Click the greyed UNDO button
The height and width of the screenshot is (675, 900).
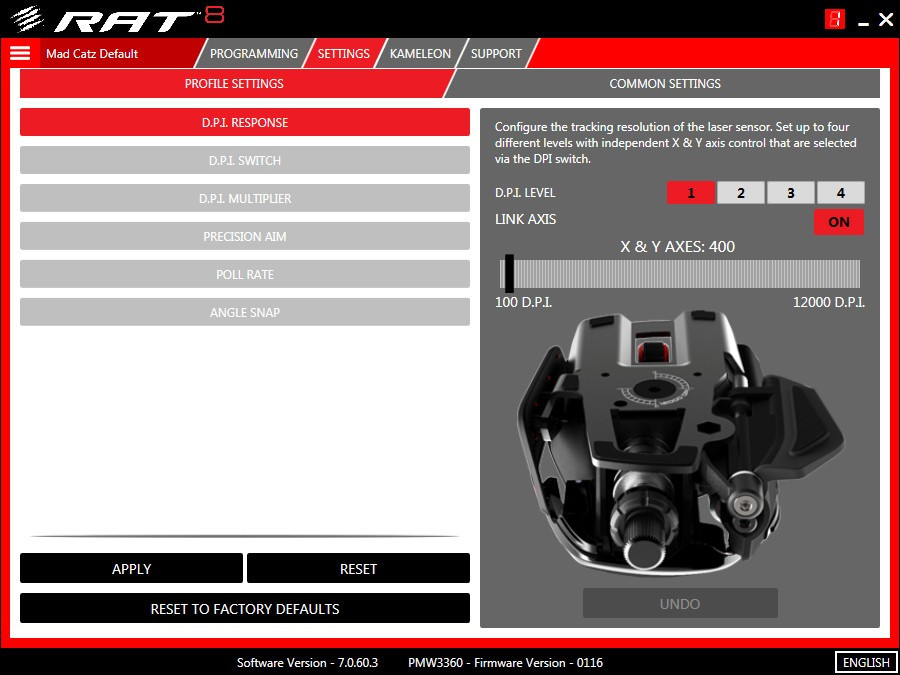pyautogui.click(x=680, y=603)
